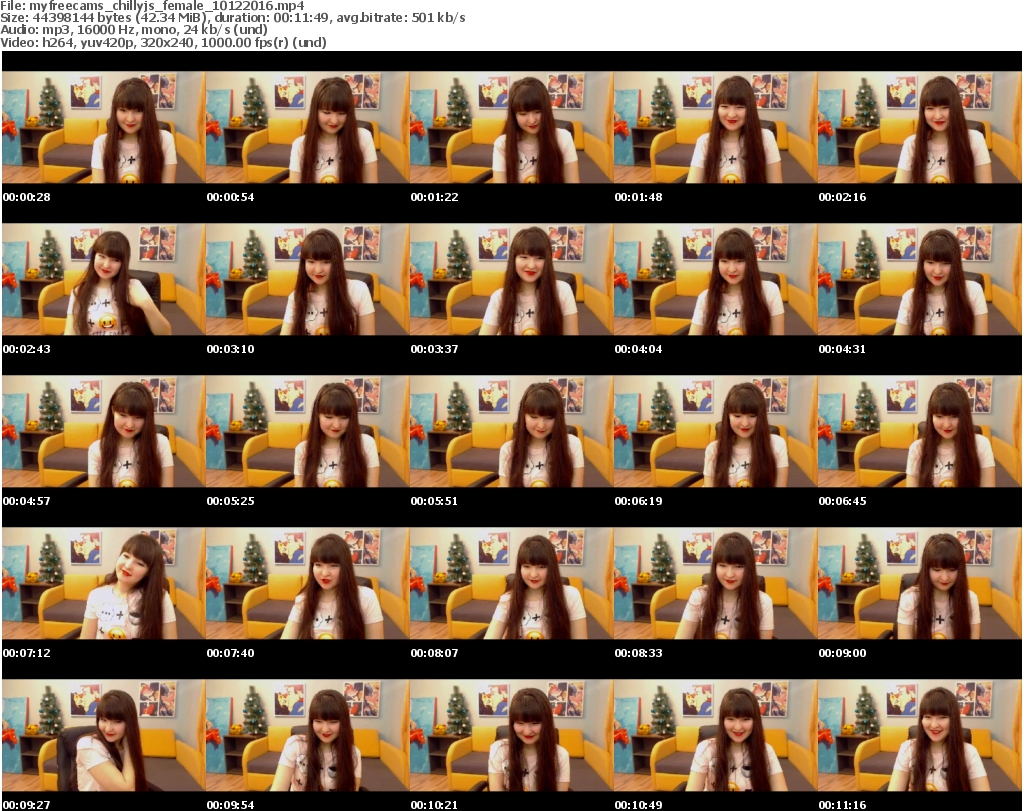Select the thumbnail frame at 00:04:04

coord(715,279)
